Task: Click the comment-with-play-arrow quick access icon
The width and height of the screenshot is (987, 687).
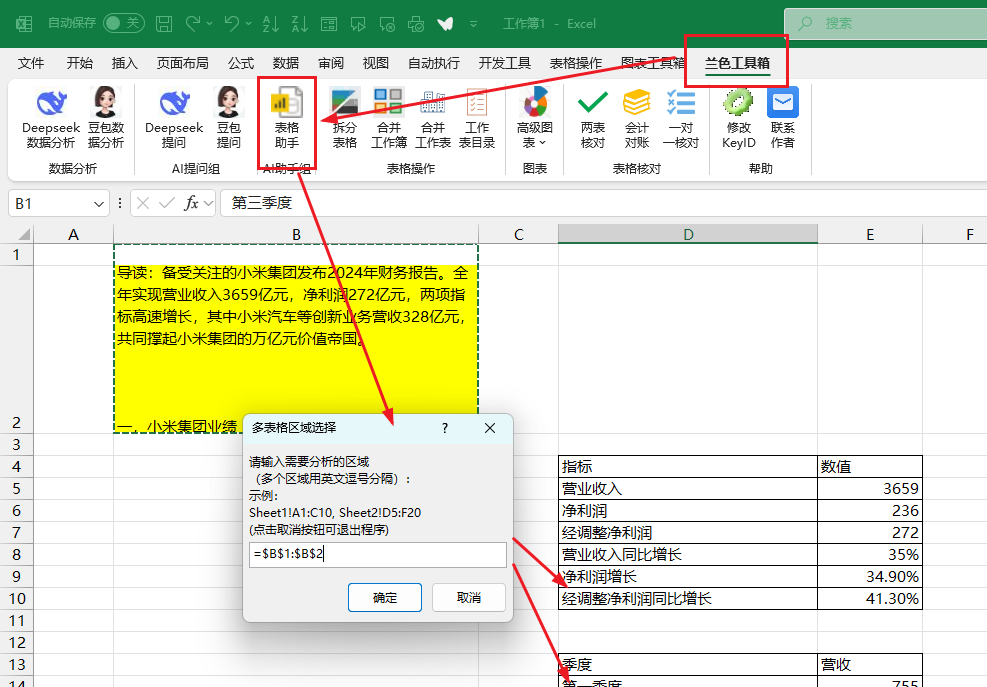Action: [x=358, y=24]
